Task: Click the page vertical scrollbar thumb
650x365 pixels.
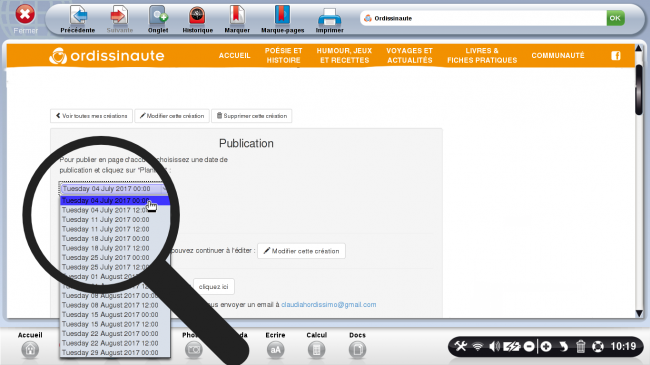Action: [x=639, y=89]
